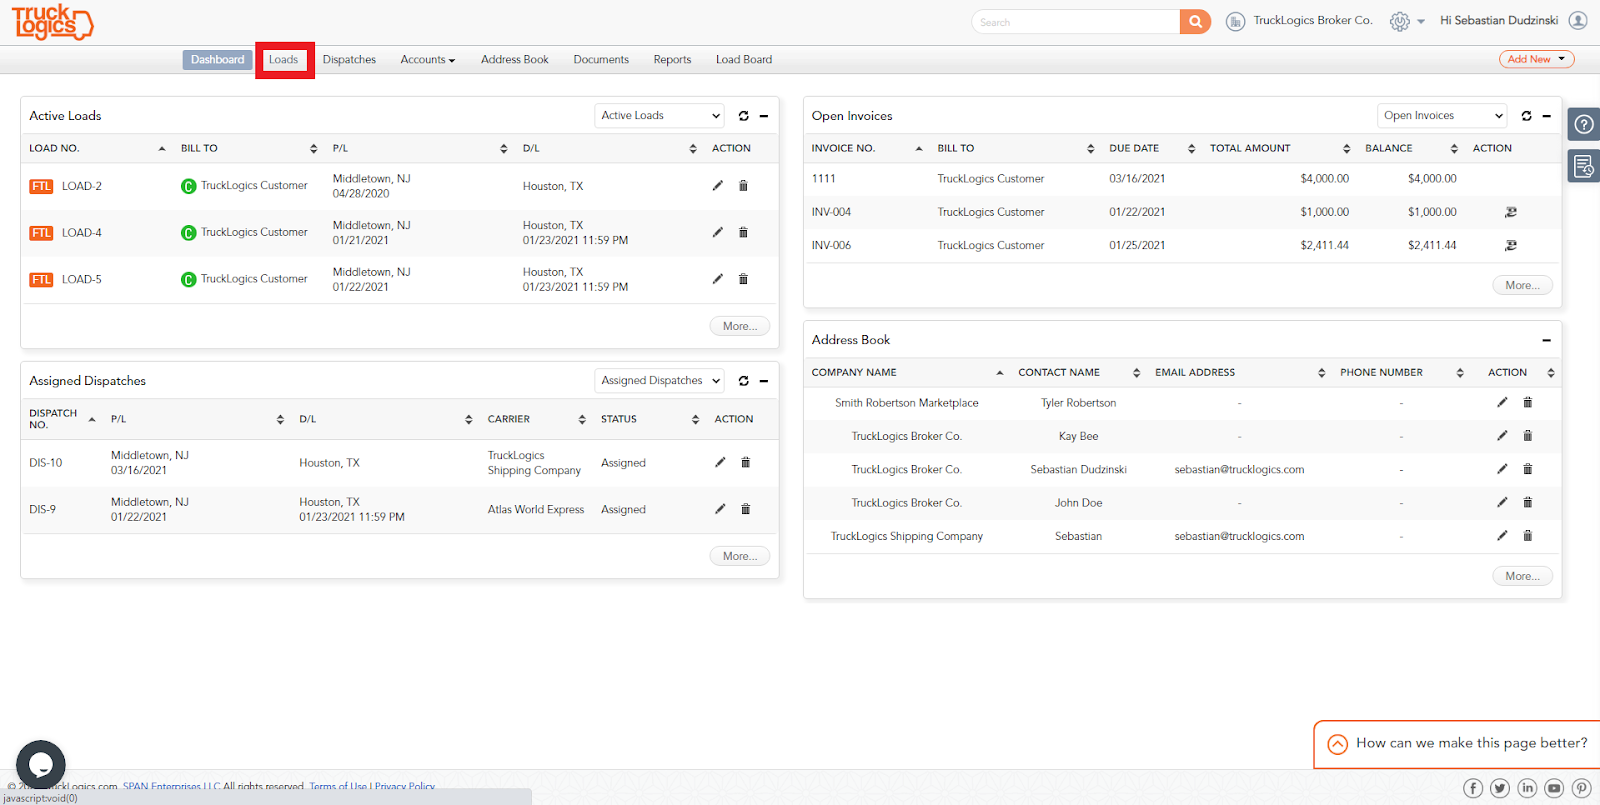Refresh the Assigned Dispatches panel
This screenshot has height=805, width=1600.
[x=744, y=381]
